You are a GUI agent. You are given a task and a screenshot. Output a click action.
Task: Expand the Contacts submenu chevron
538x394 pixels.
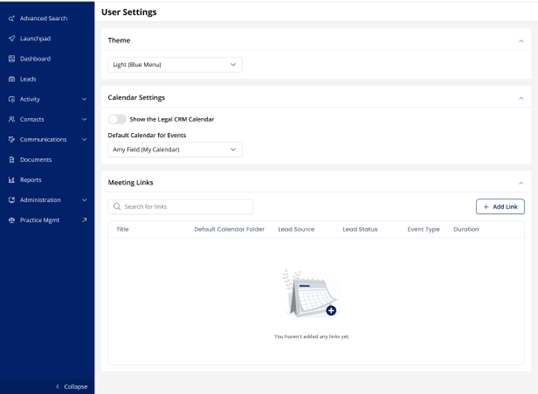84,119
